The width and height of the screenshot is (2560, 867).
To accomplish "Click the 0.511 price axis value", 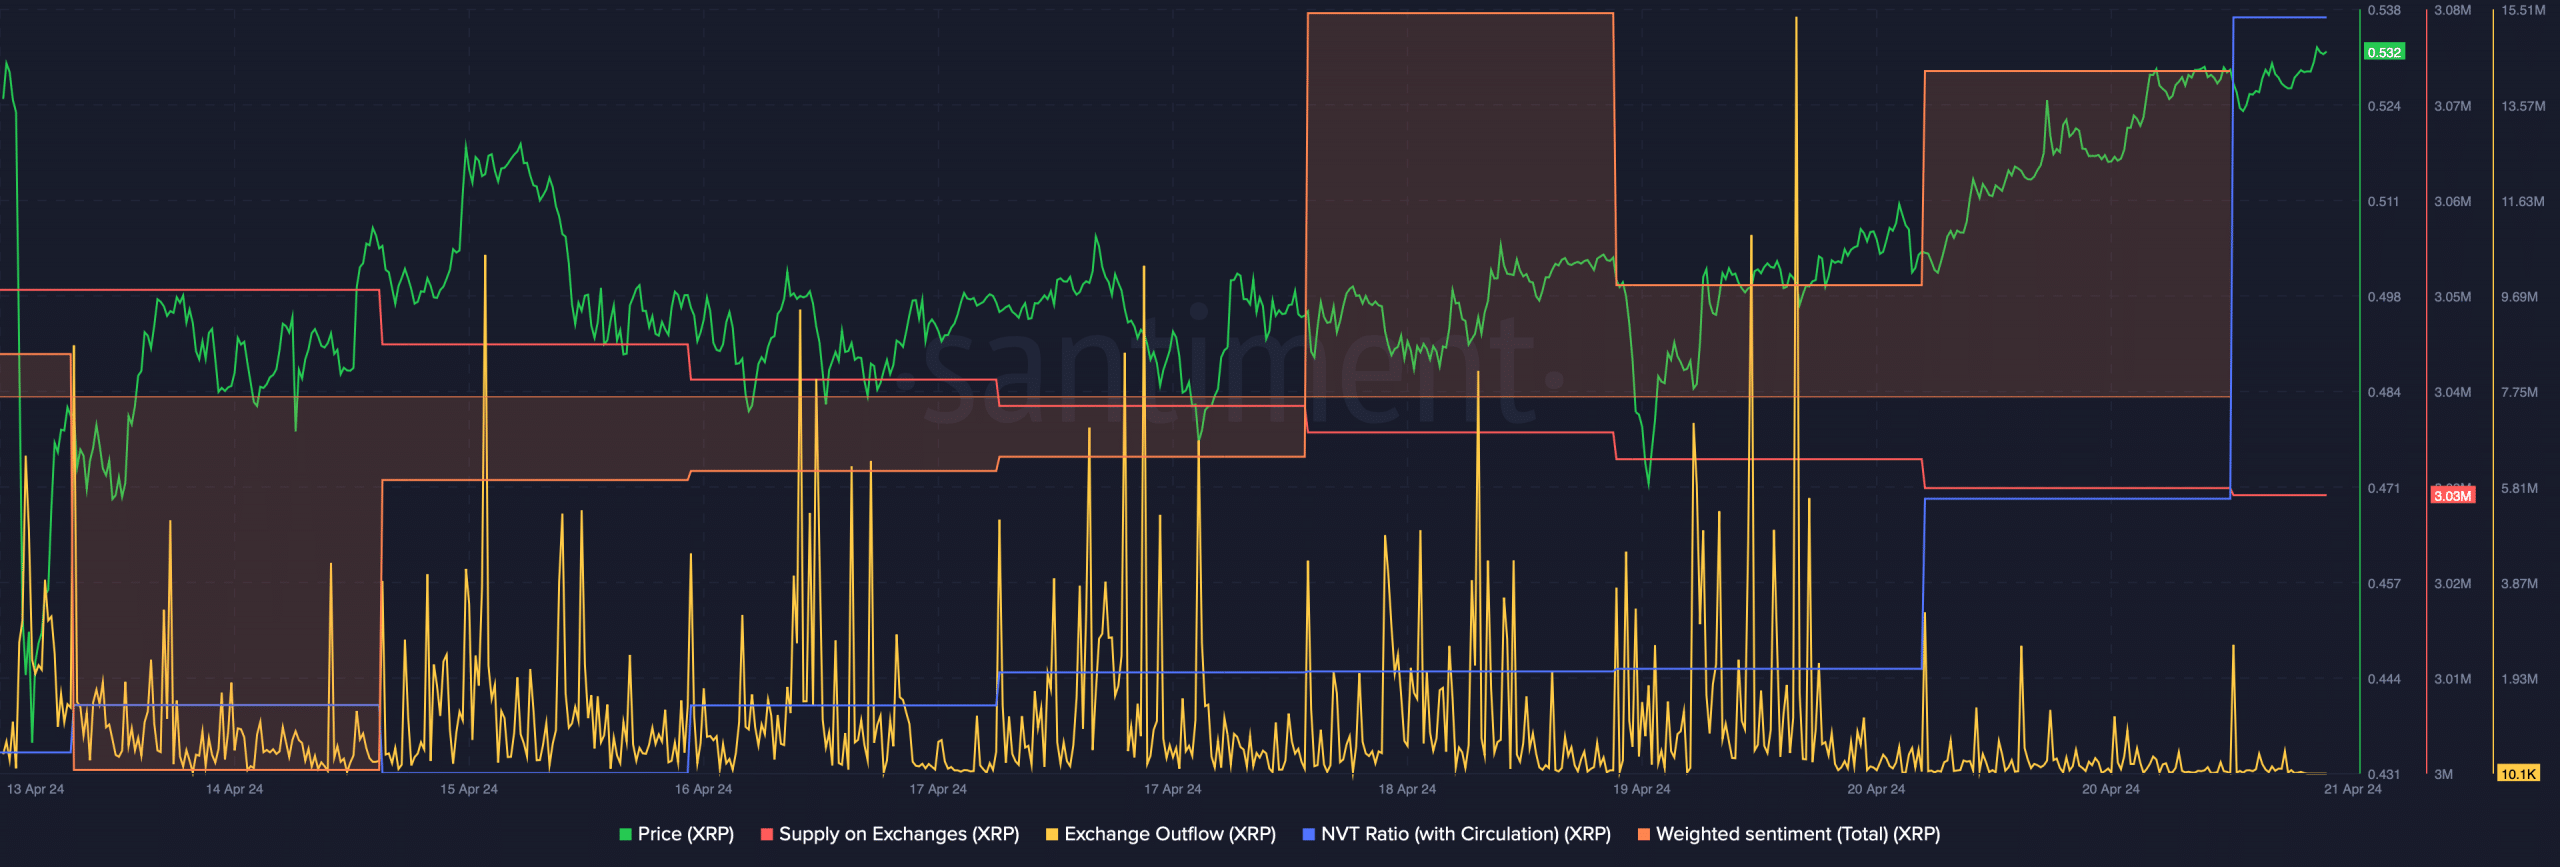I will coord(2384,202).
